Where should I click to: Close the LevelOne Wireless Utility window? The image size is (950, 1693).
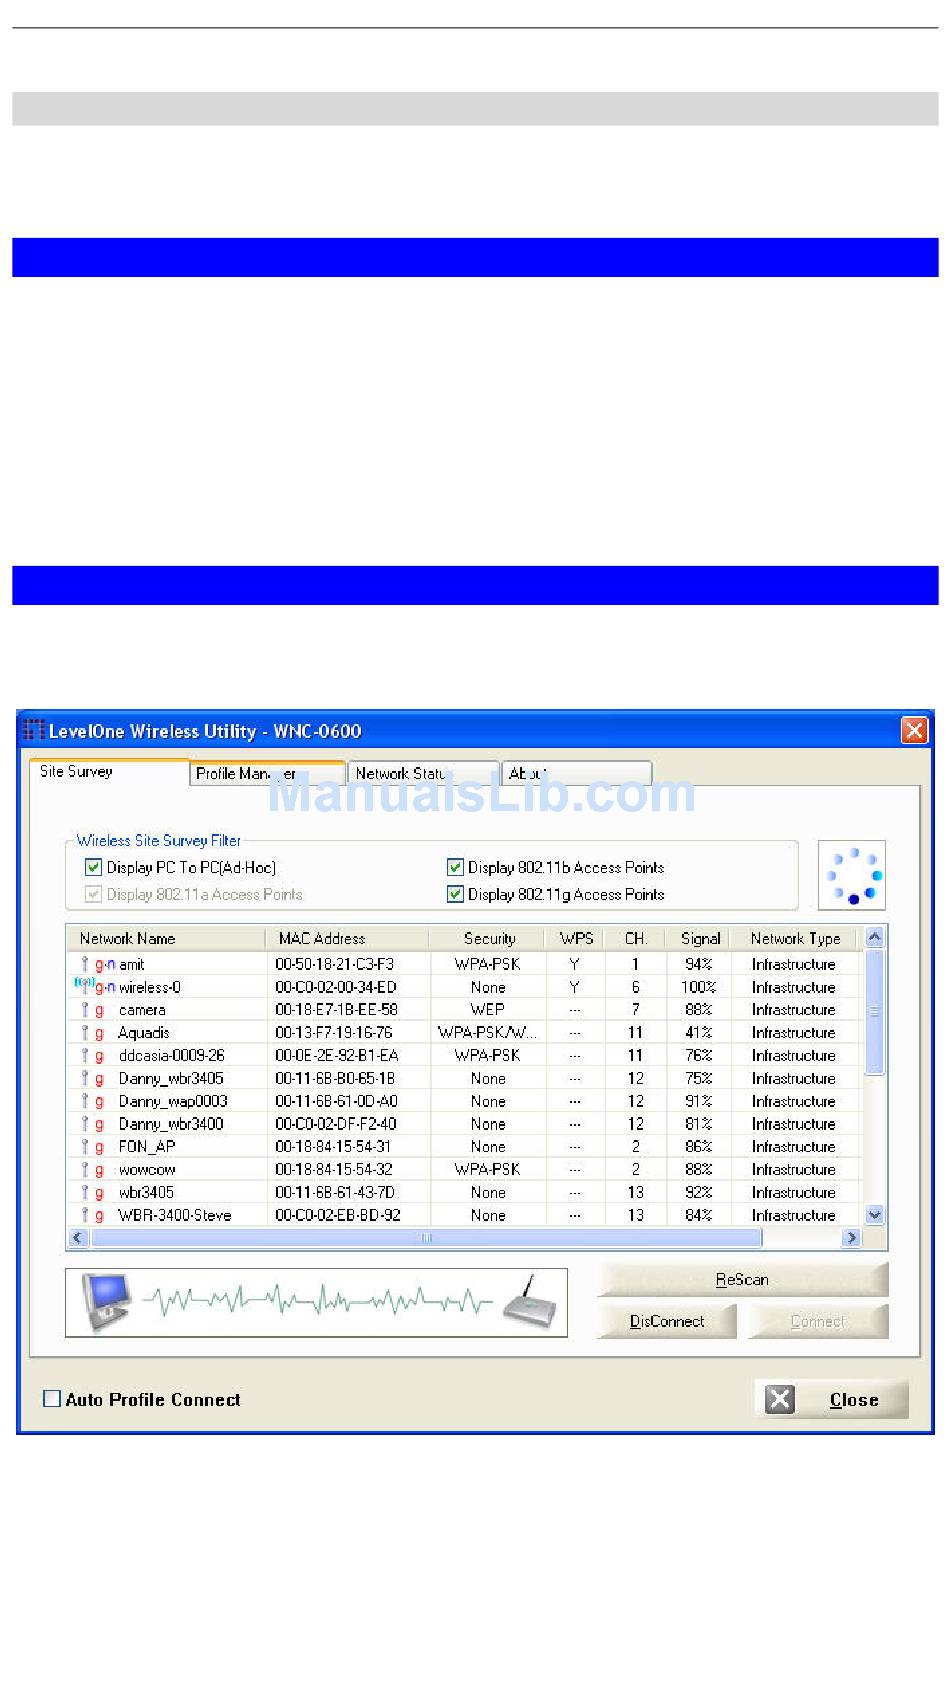(914, 730)
